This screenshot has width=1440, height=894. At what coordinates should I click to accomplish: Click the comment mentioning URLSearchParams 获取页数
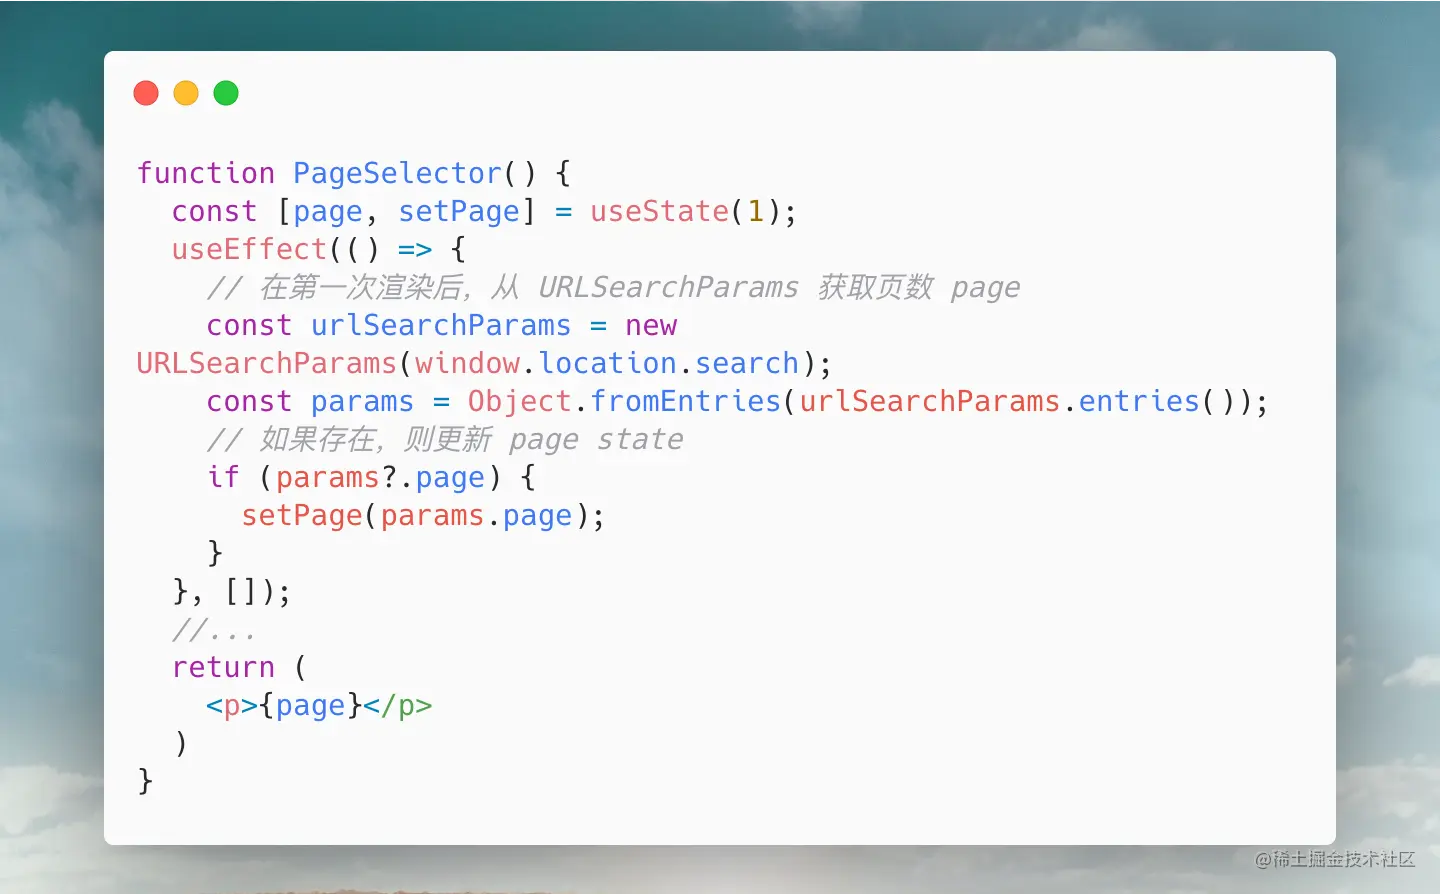(x=613, y=287)
